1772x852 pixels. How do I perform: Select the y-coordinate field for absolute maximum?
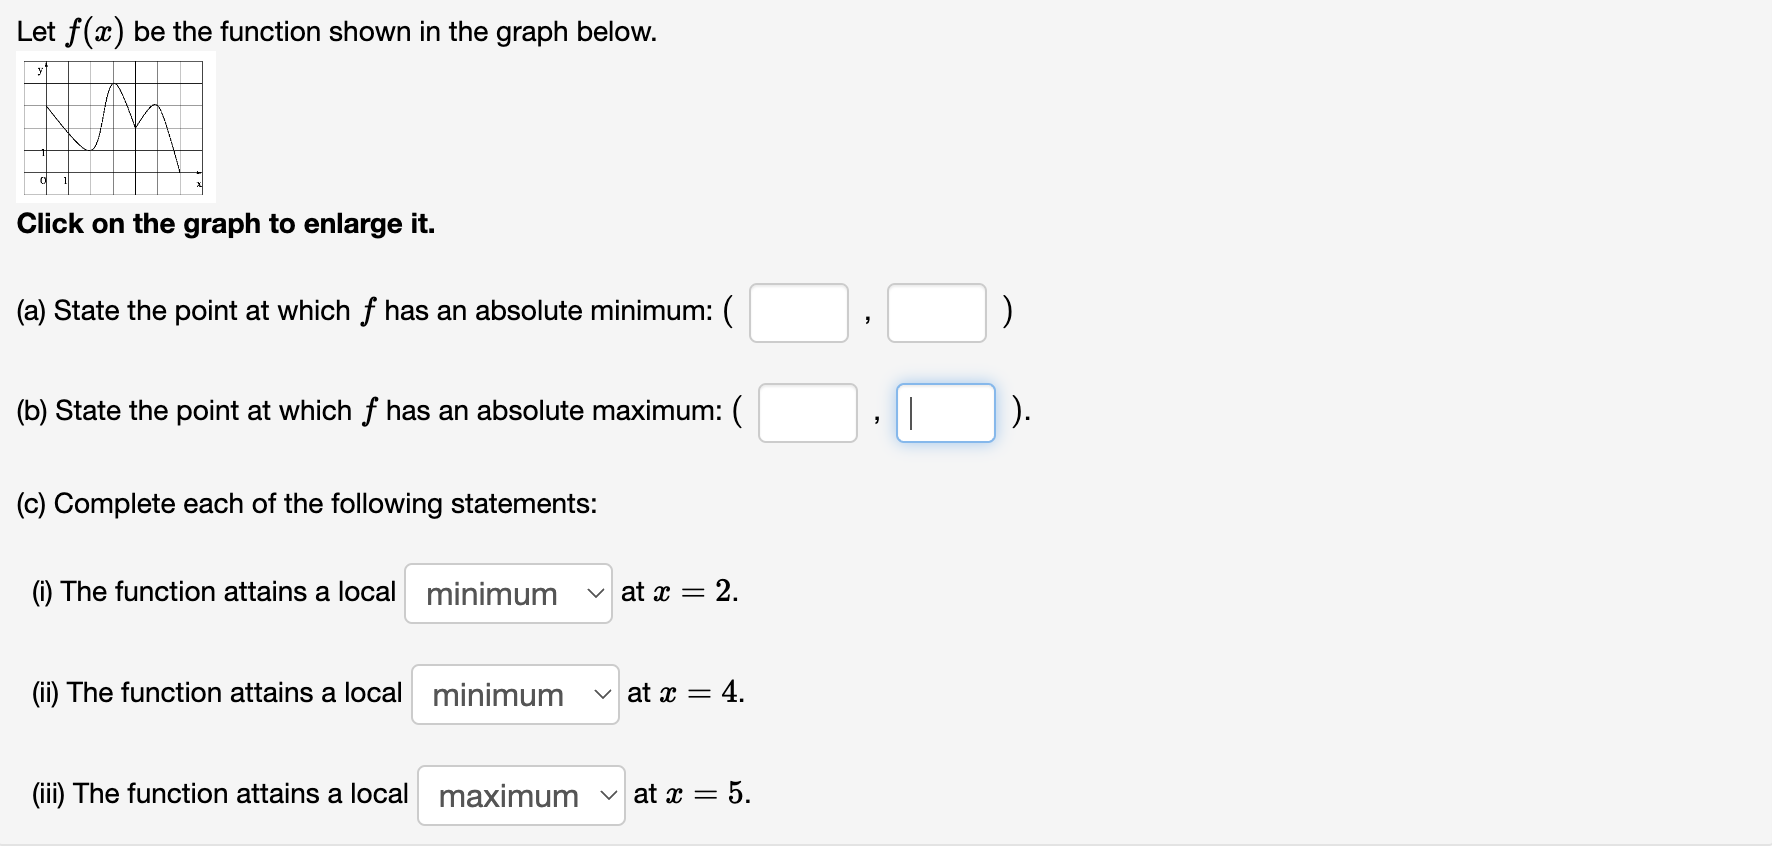[944, 413]
